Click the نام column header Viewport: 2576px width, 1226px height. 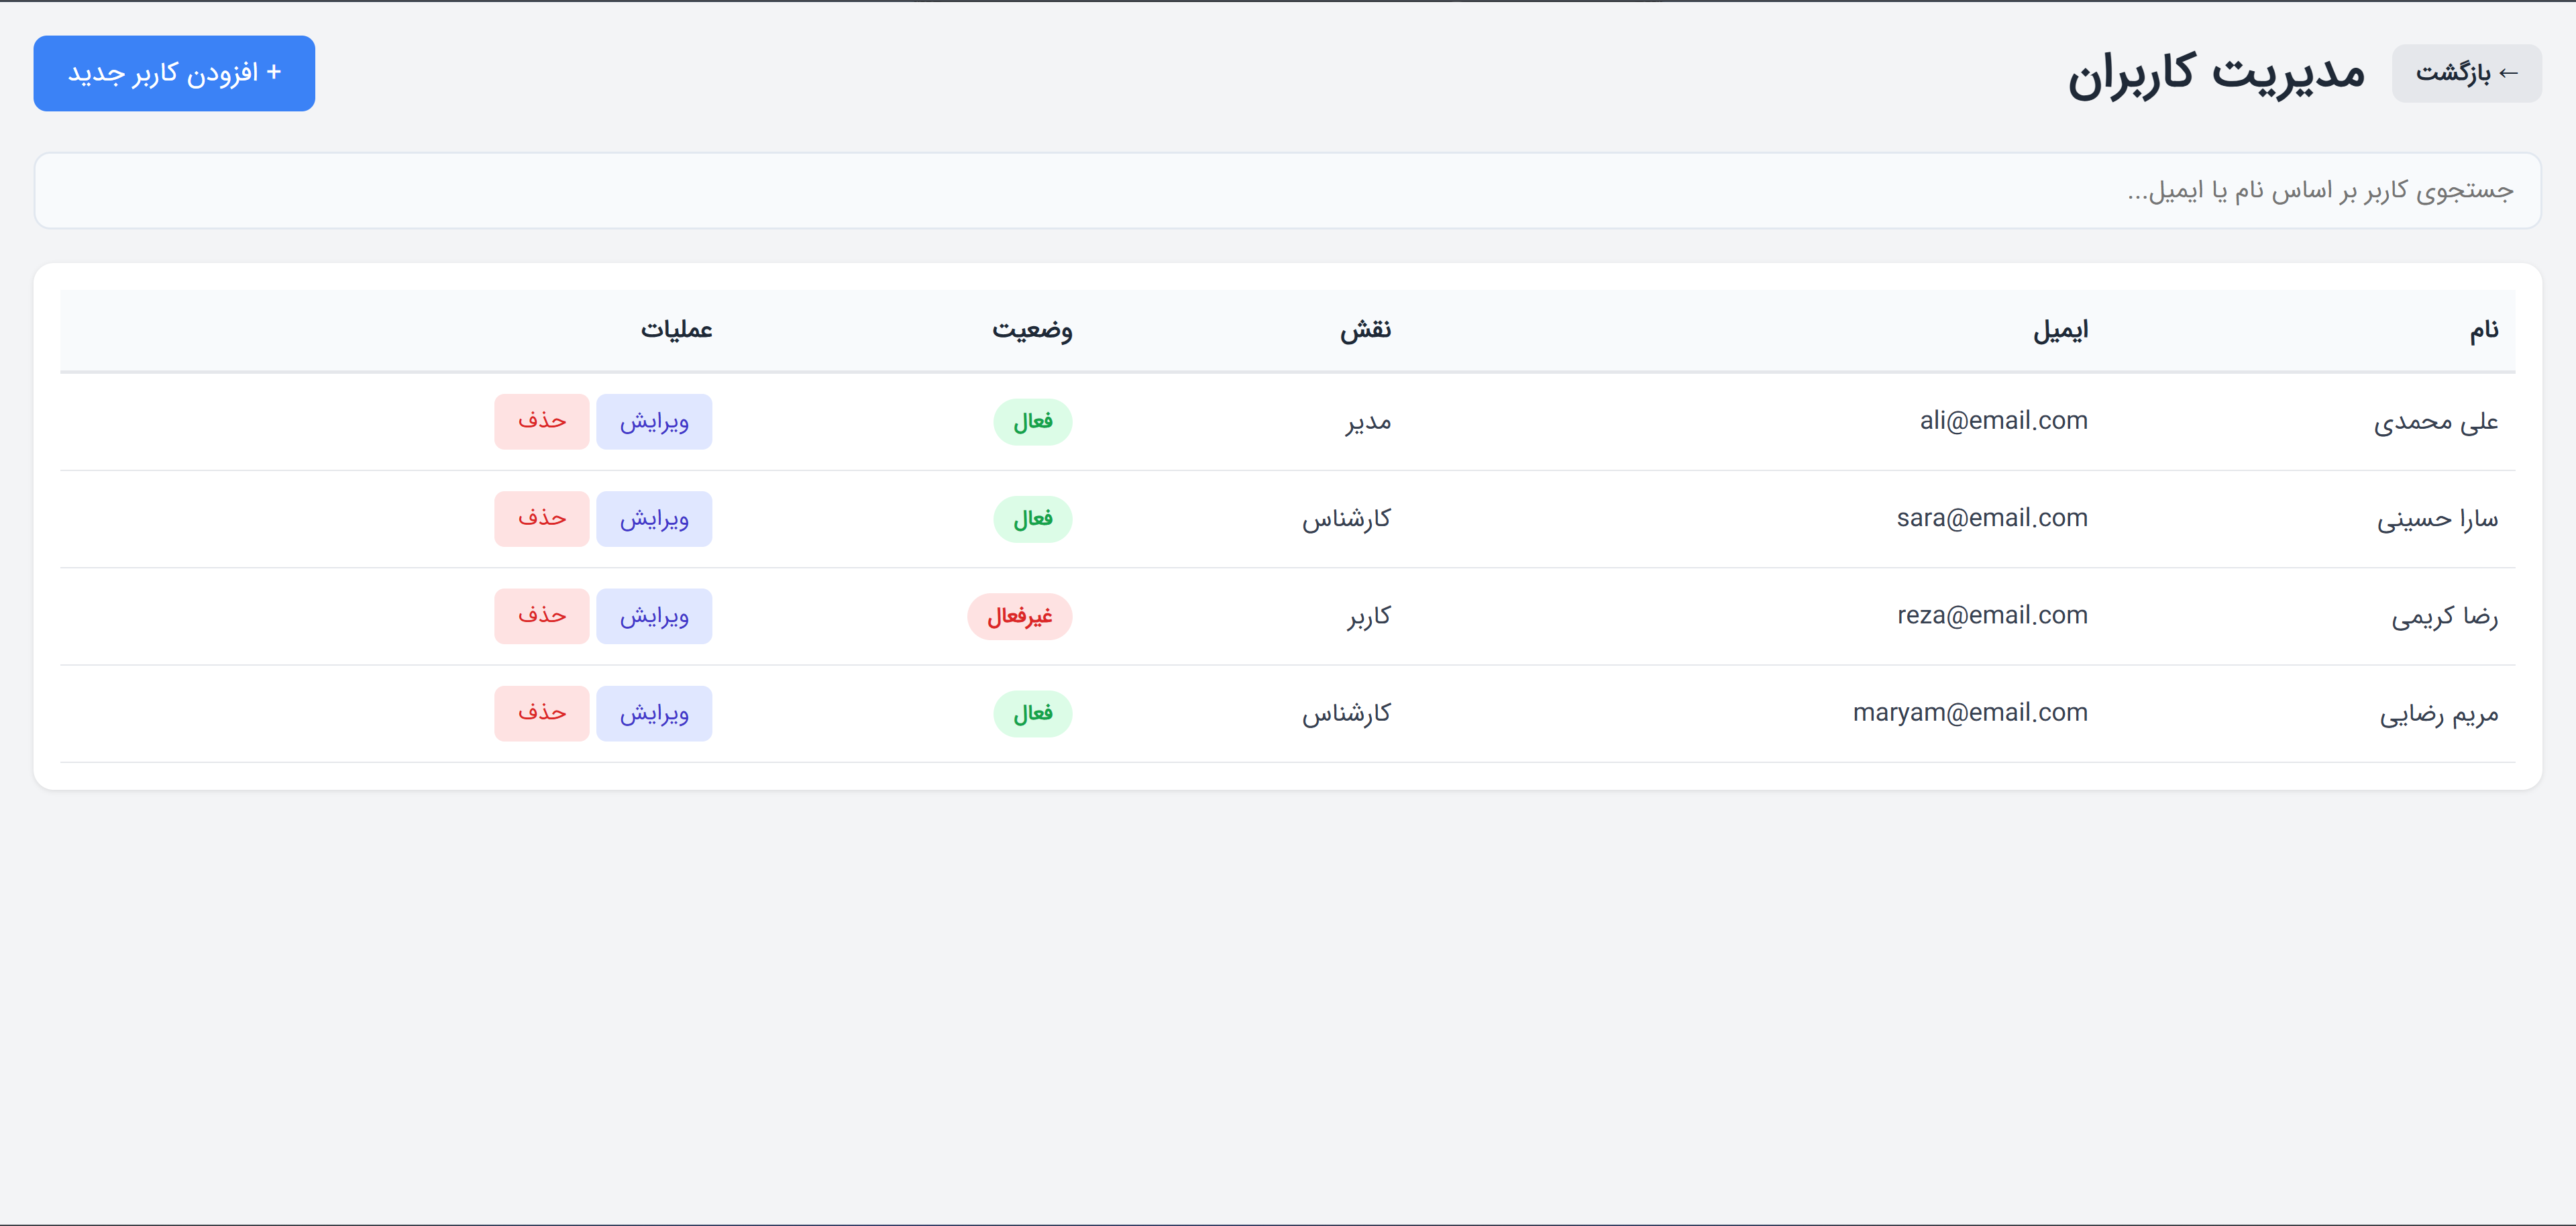[x=2484, y=330]
